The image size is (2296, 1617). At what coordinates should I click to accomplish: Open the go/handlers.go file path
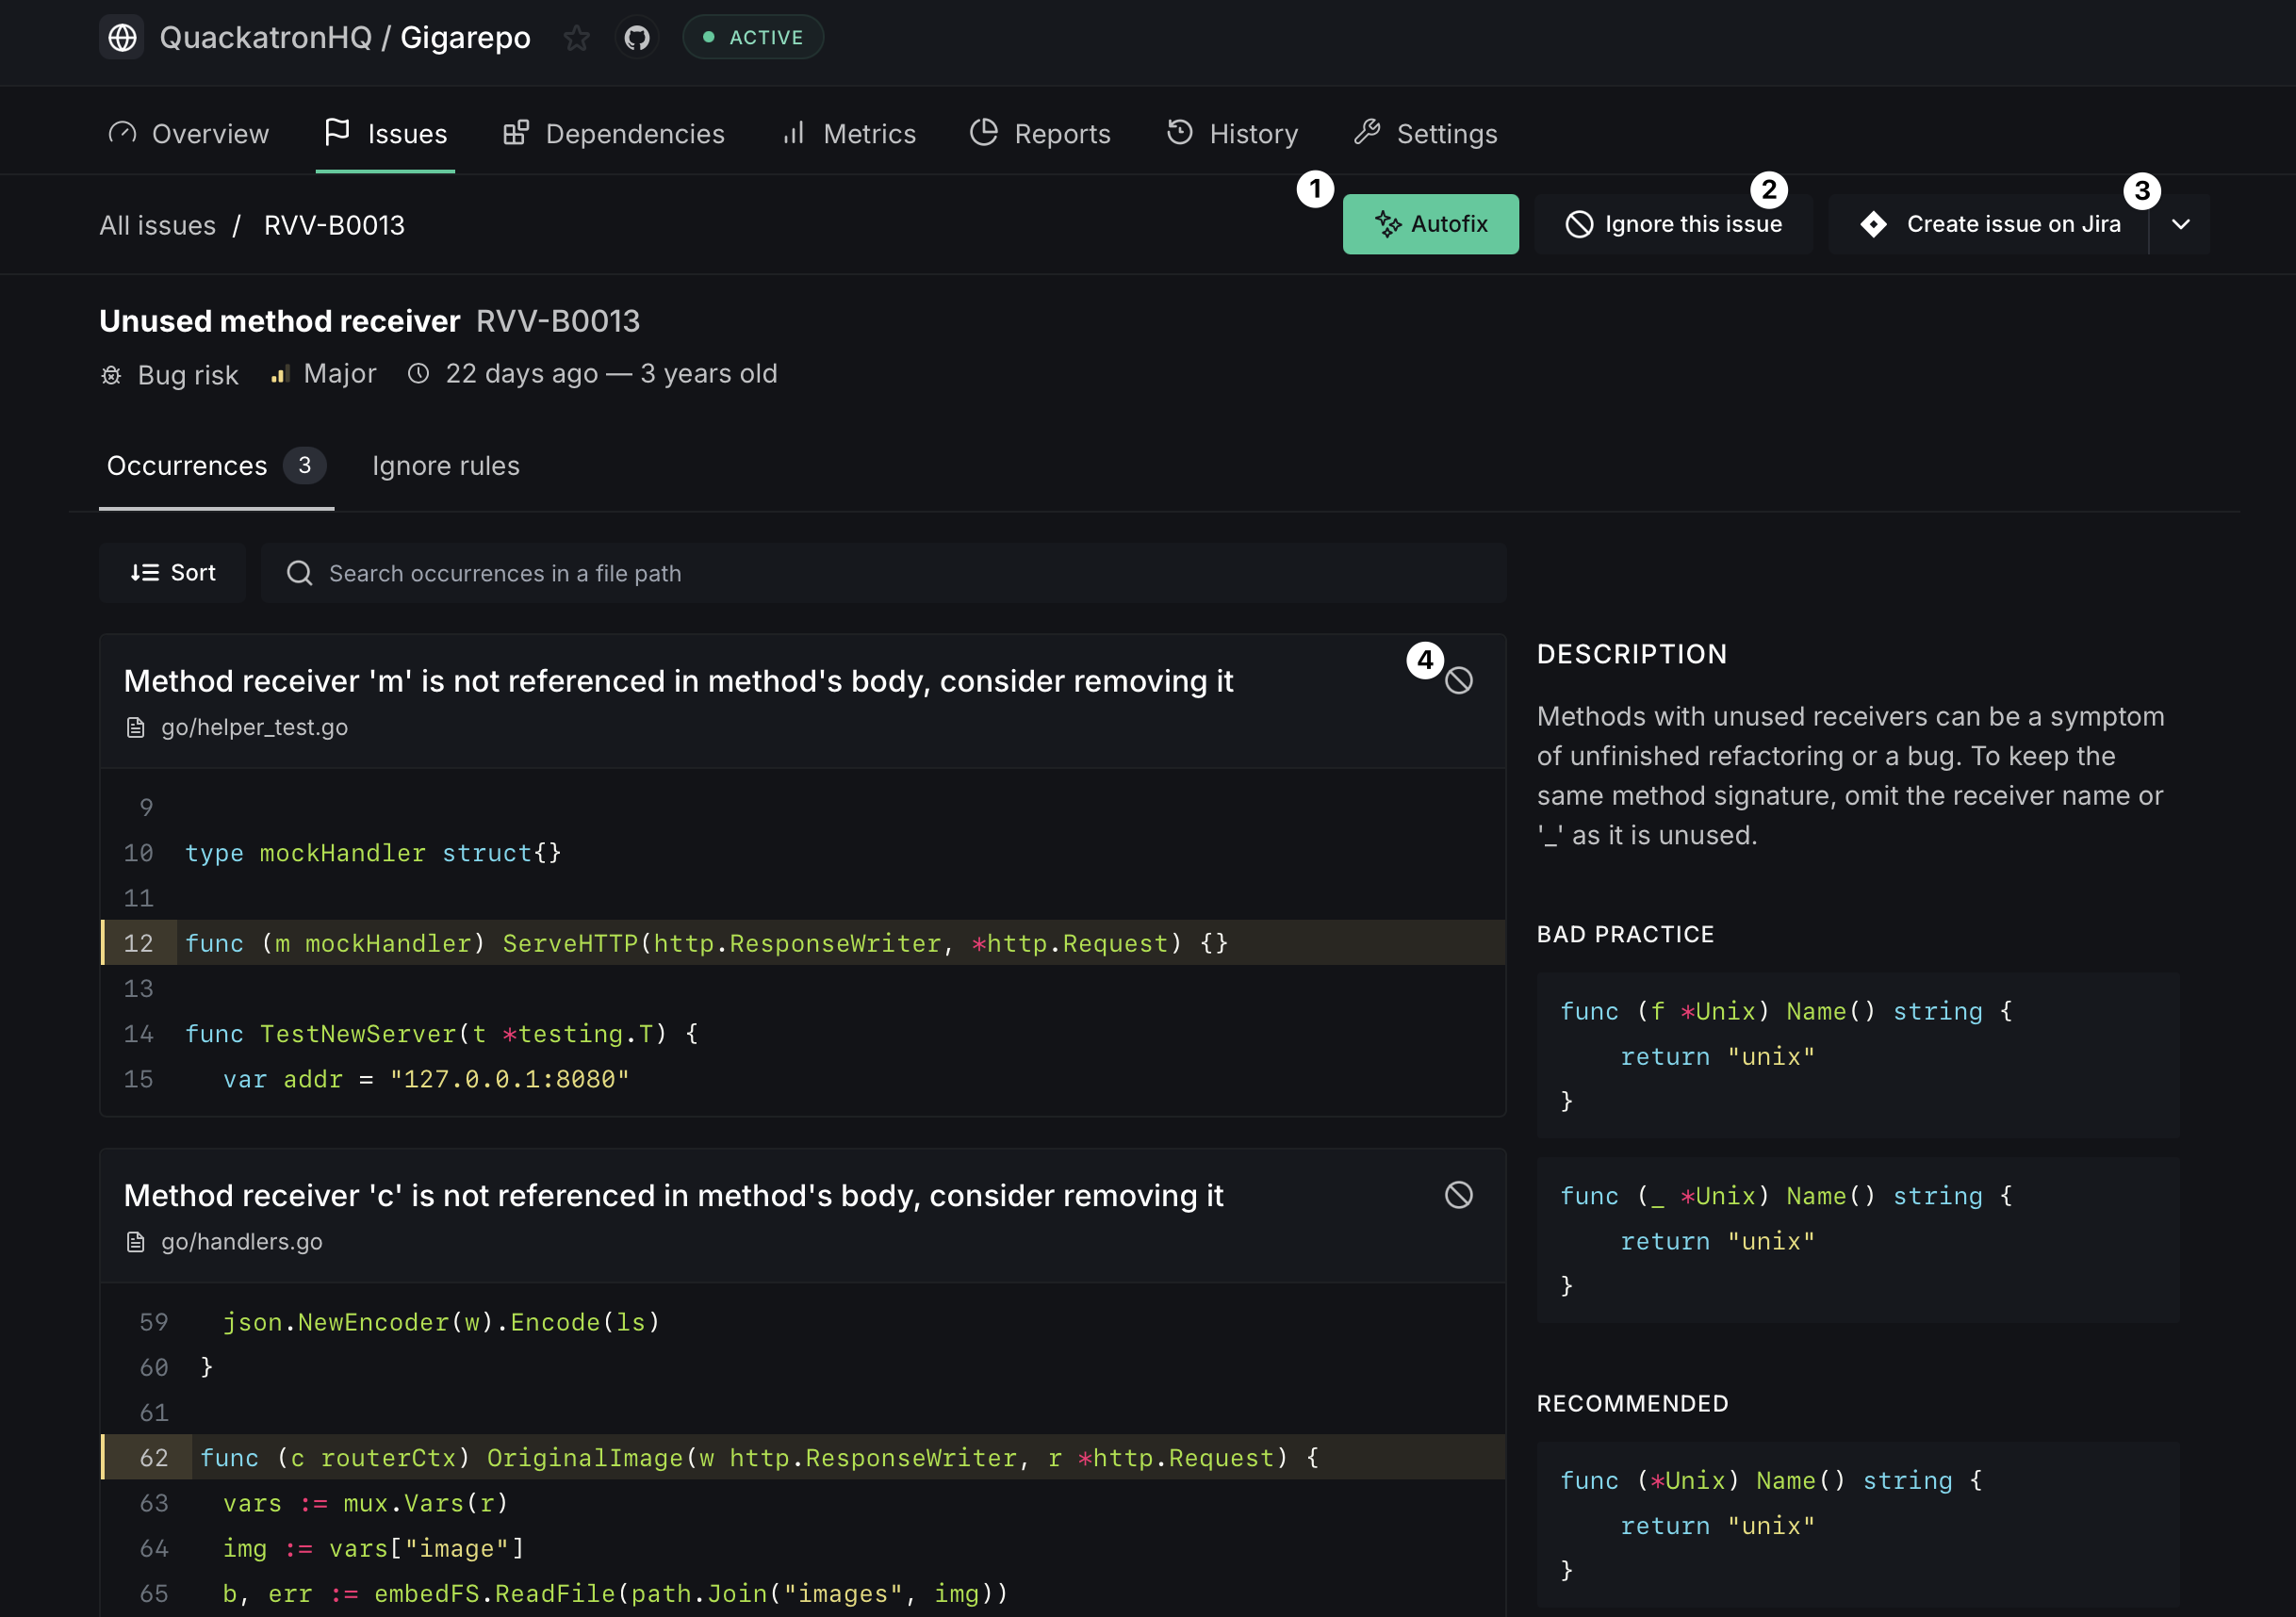tap(241, 1242)
